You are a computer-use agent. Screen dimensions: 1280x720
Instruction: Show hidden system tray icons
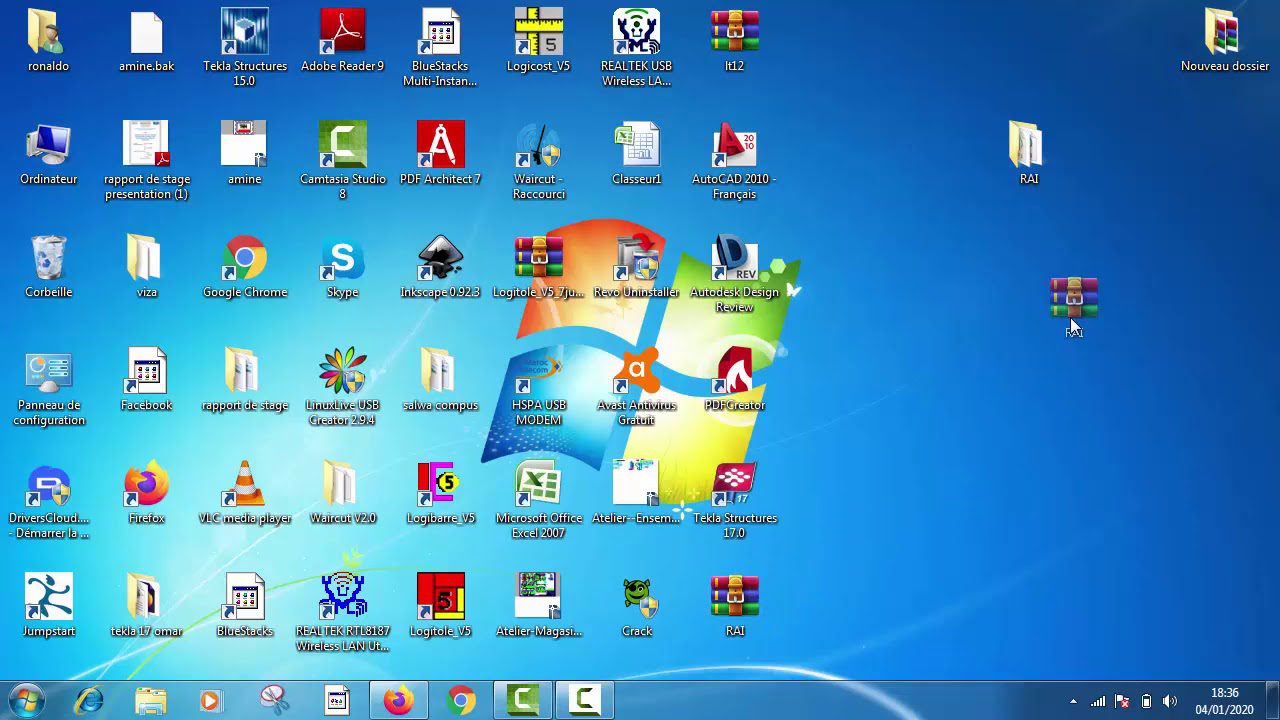[x=1073, y=701]
